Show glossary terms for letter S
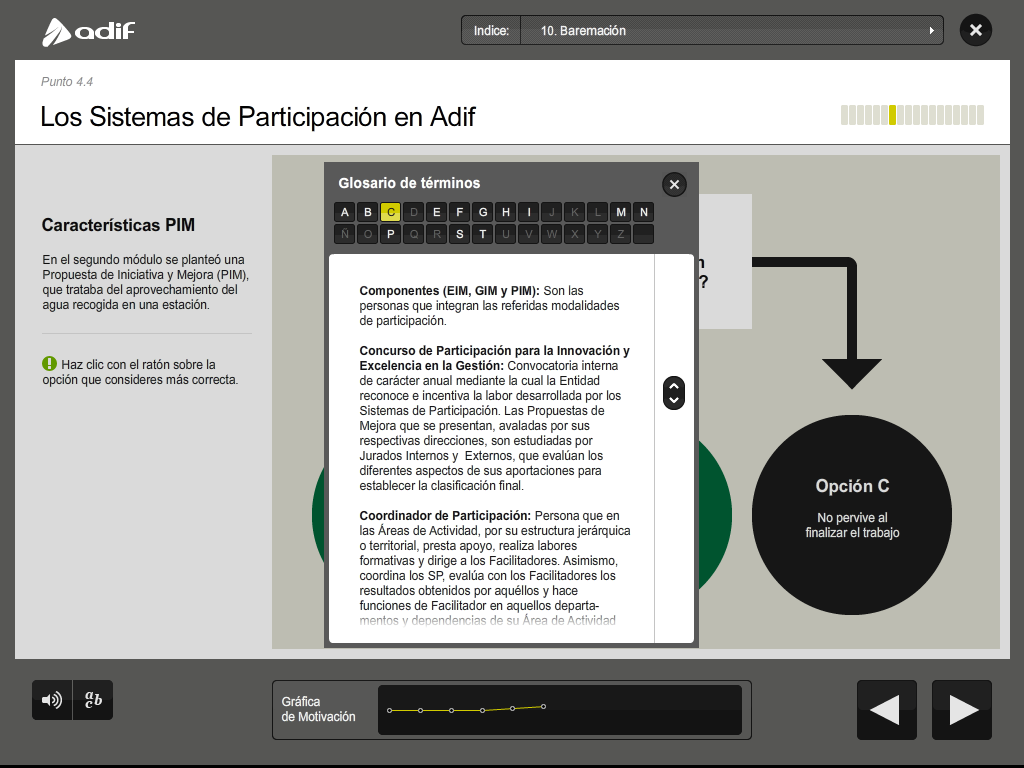 [460, 234]
